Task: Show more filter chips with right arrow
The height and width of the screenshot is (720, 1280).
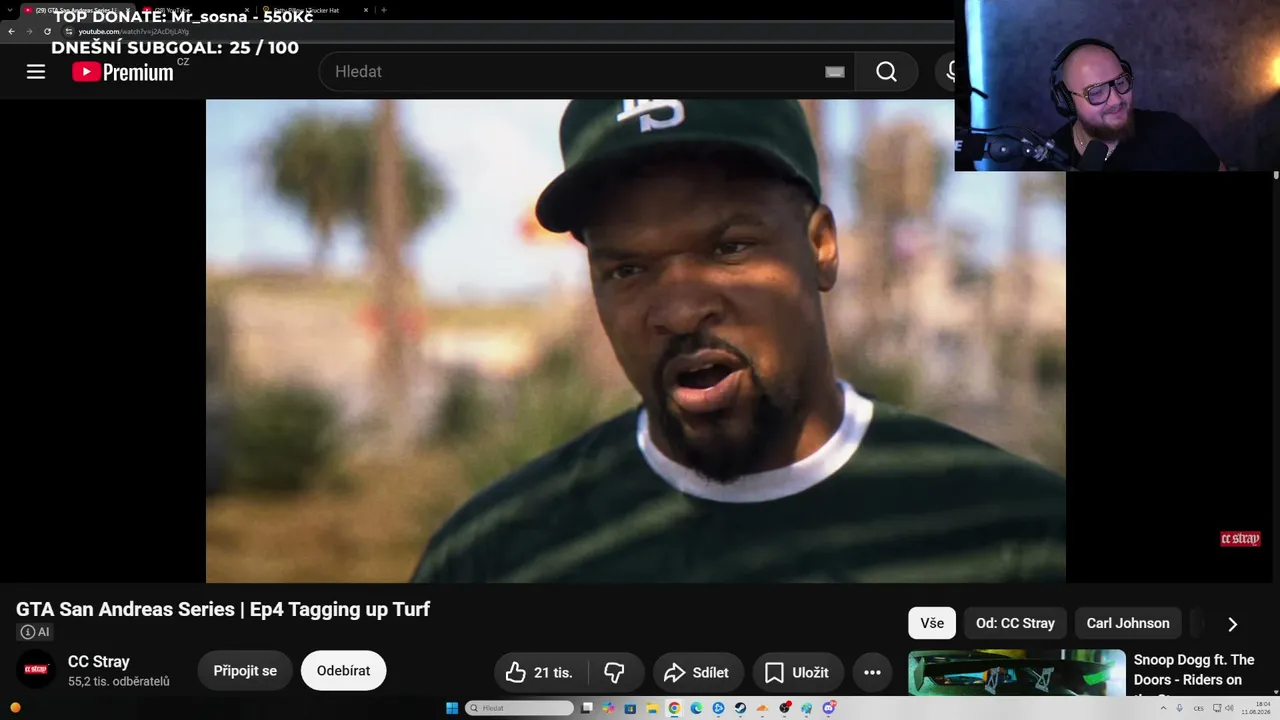Action: (1232, 624)
